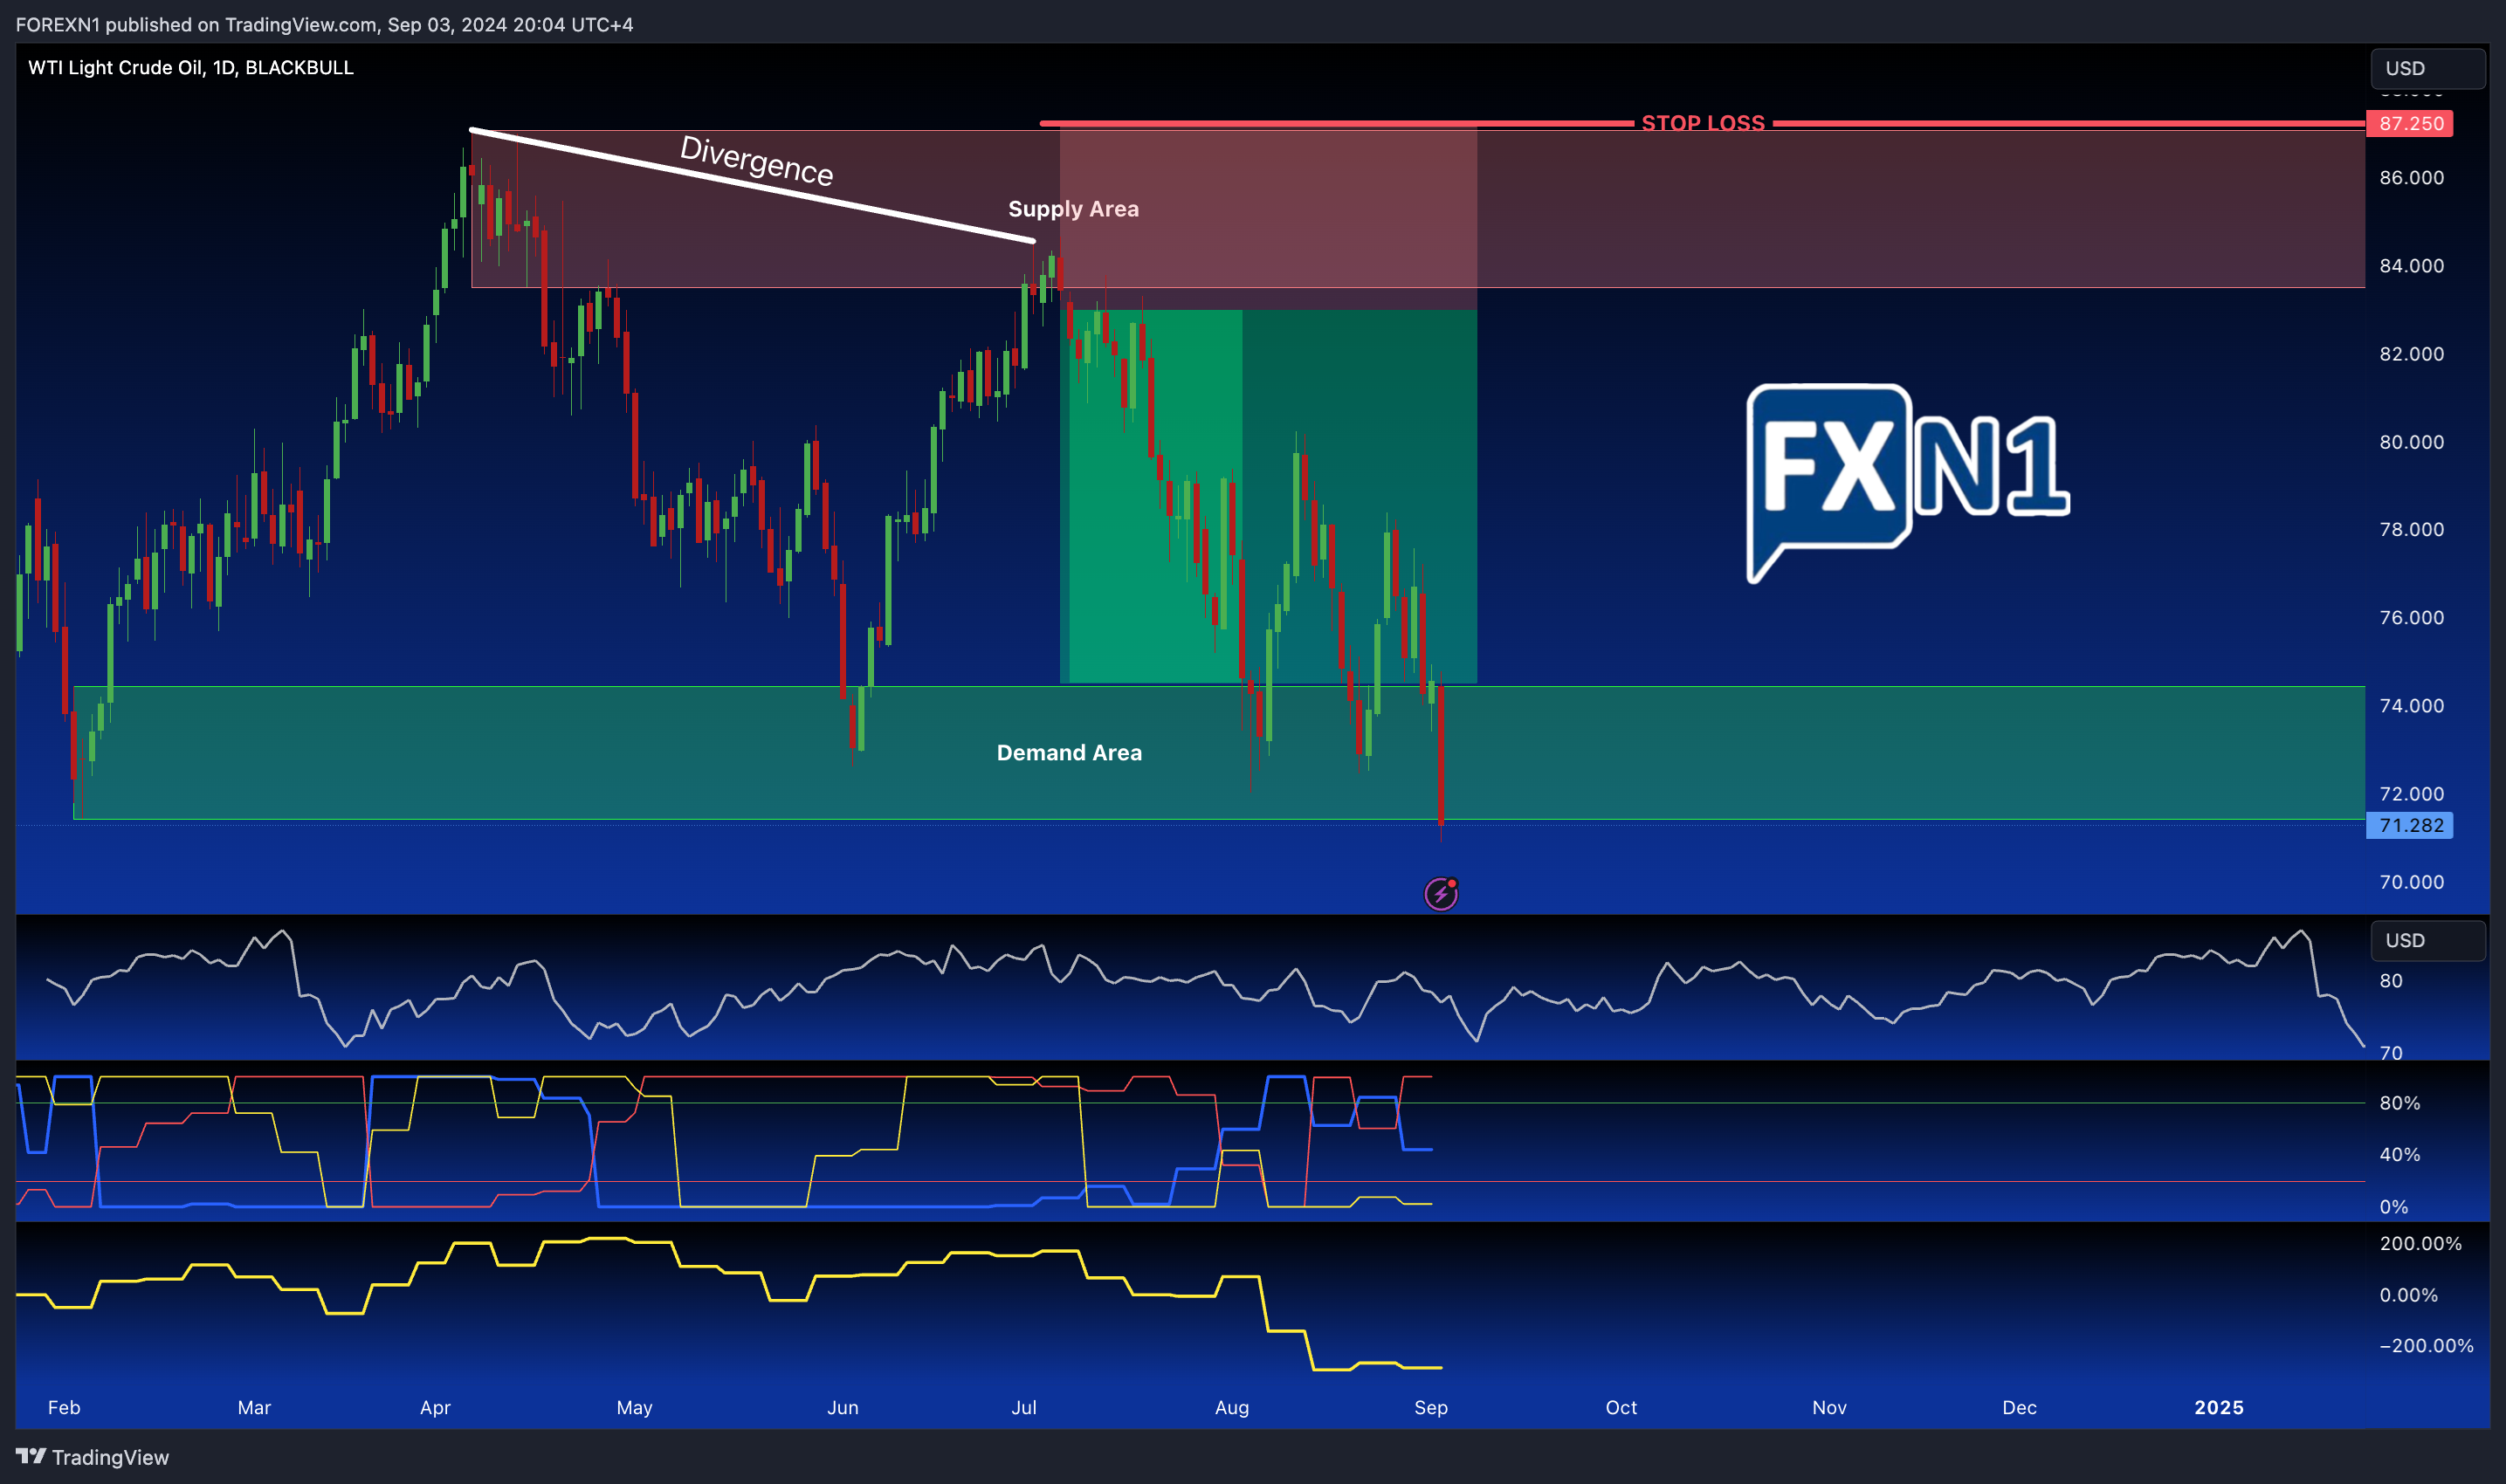Screen dimensions: 2506x1484
Task: Click the 86.000 price axis value
Action: tap(2411, 178)
